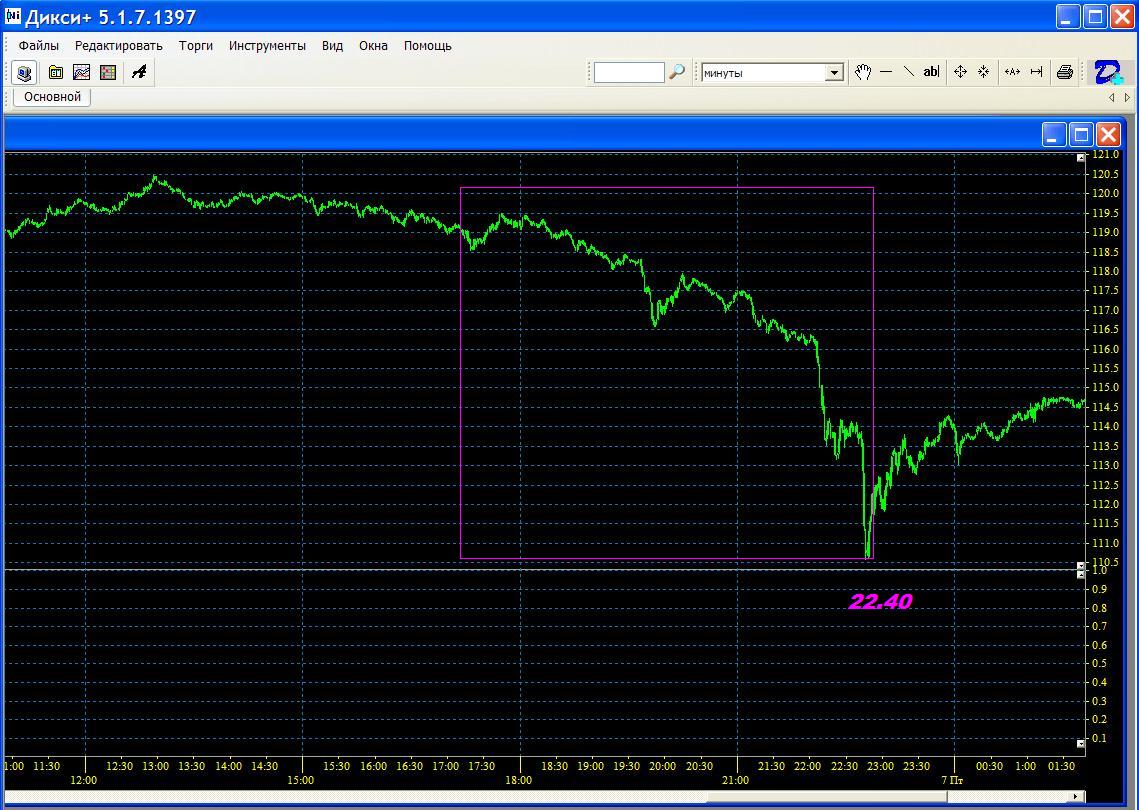The height and width of the screenshot is (810, 1139).
Task: Click the ‹A› auto-scale icon
Action: tap(1012, 72)
